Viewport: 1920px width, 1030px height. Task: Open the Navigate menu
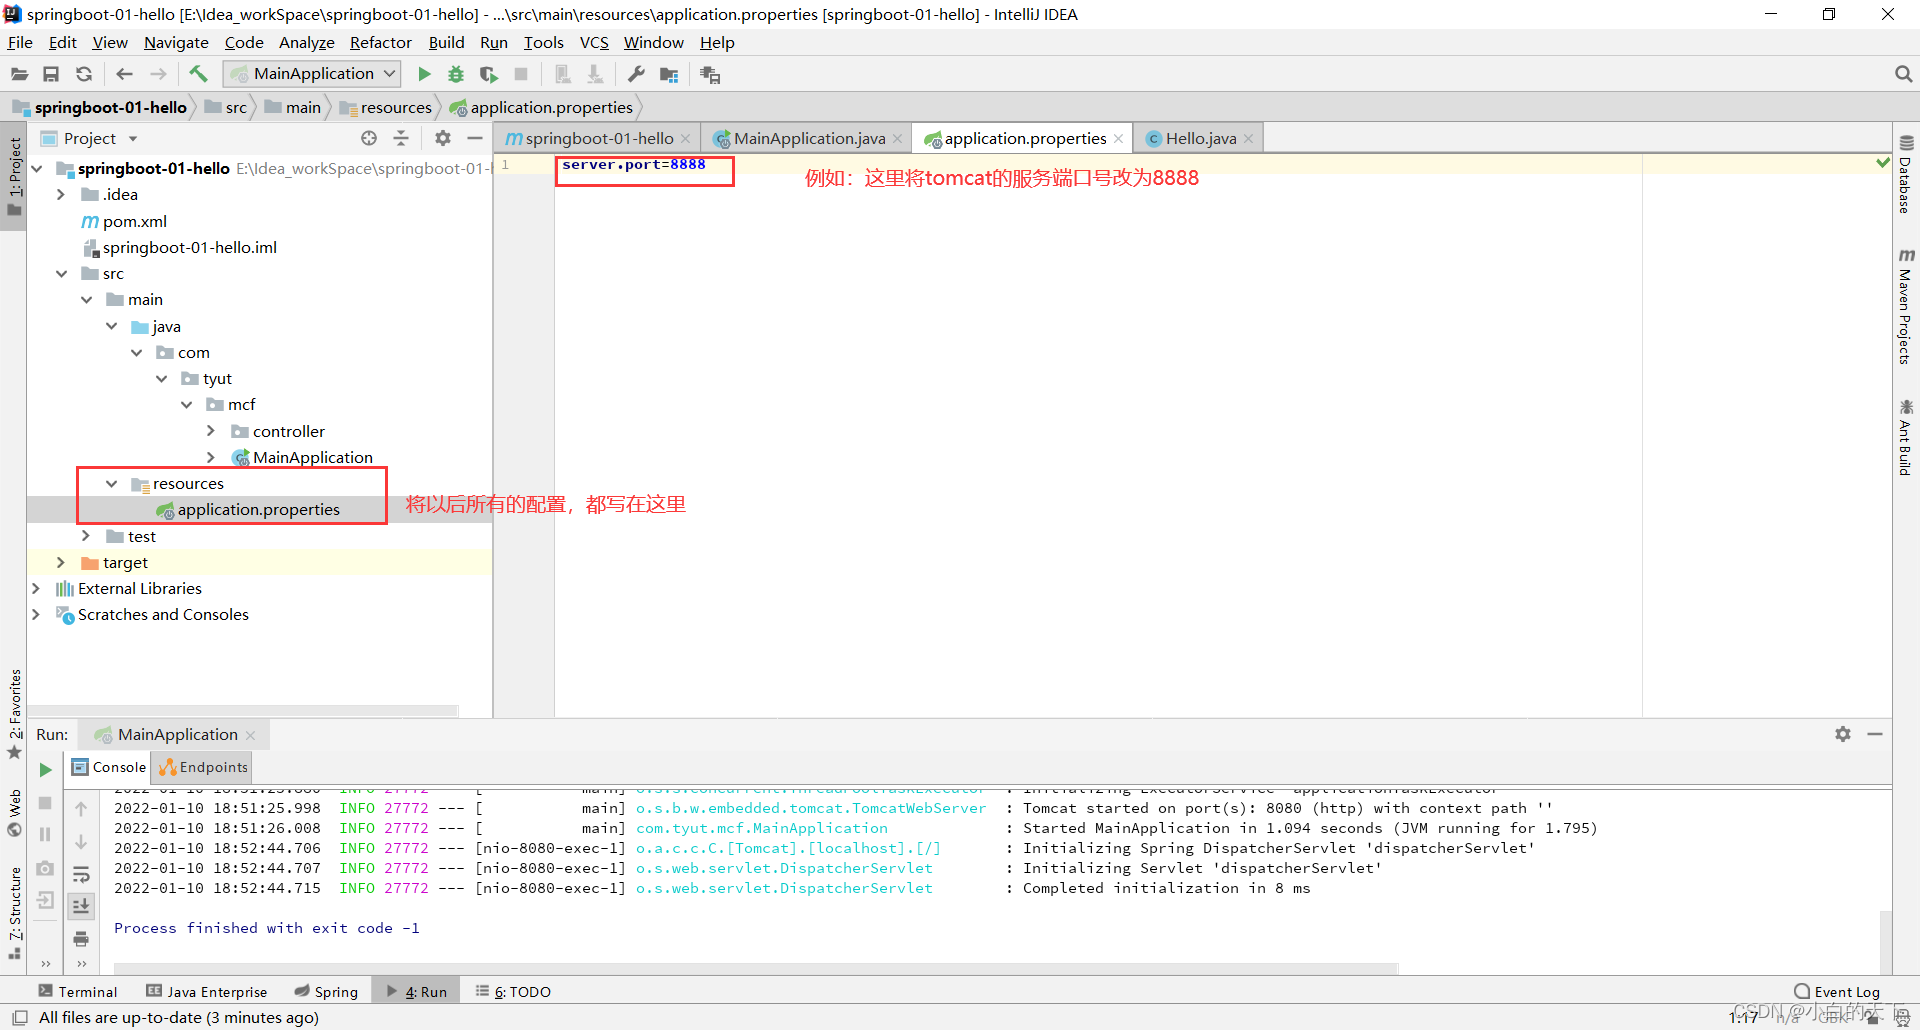coord(176,42)
